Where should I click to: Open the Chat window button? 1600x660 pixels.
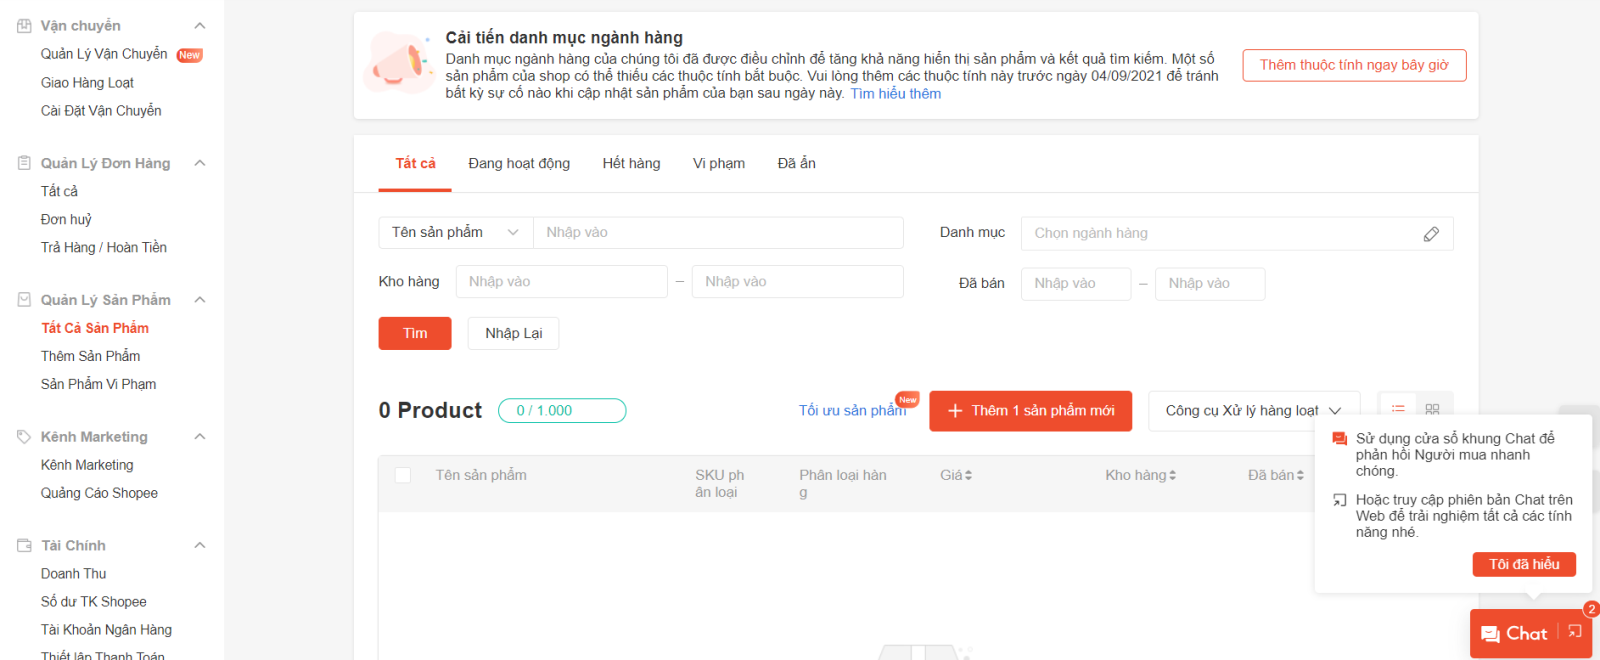pyautogui.click(x=1514, y=634)
